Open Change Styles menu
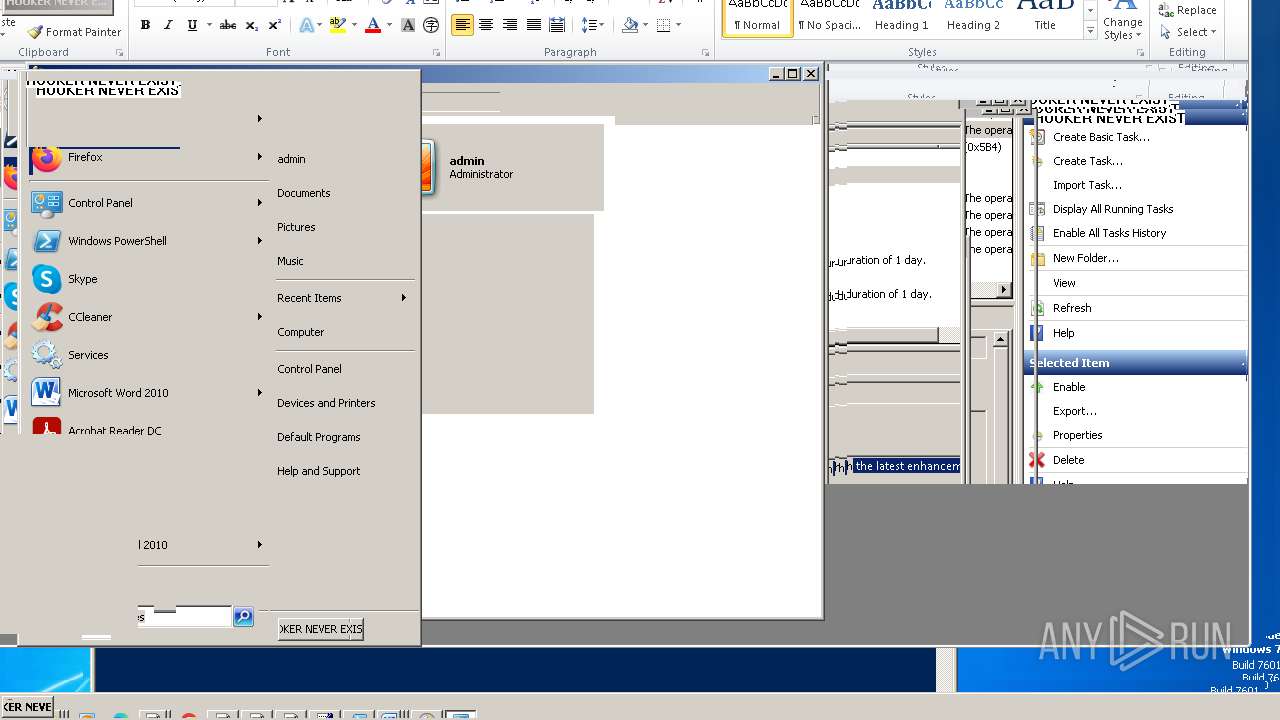 click(1123, 22)
